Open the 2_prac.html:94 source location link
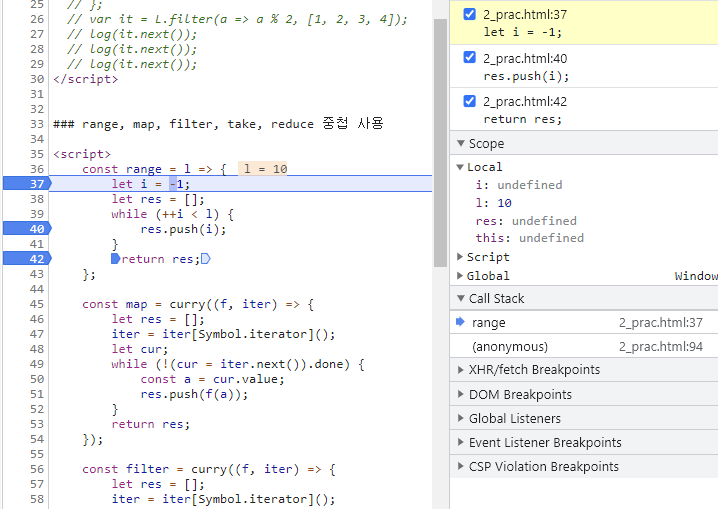Image resolution: width=718 pixels, height=509 pixels. click(x=661, y=347)
